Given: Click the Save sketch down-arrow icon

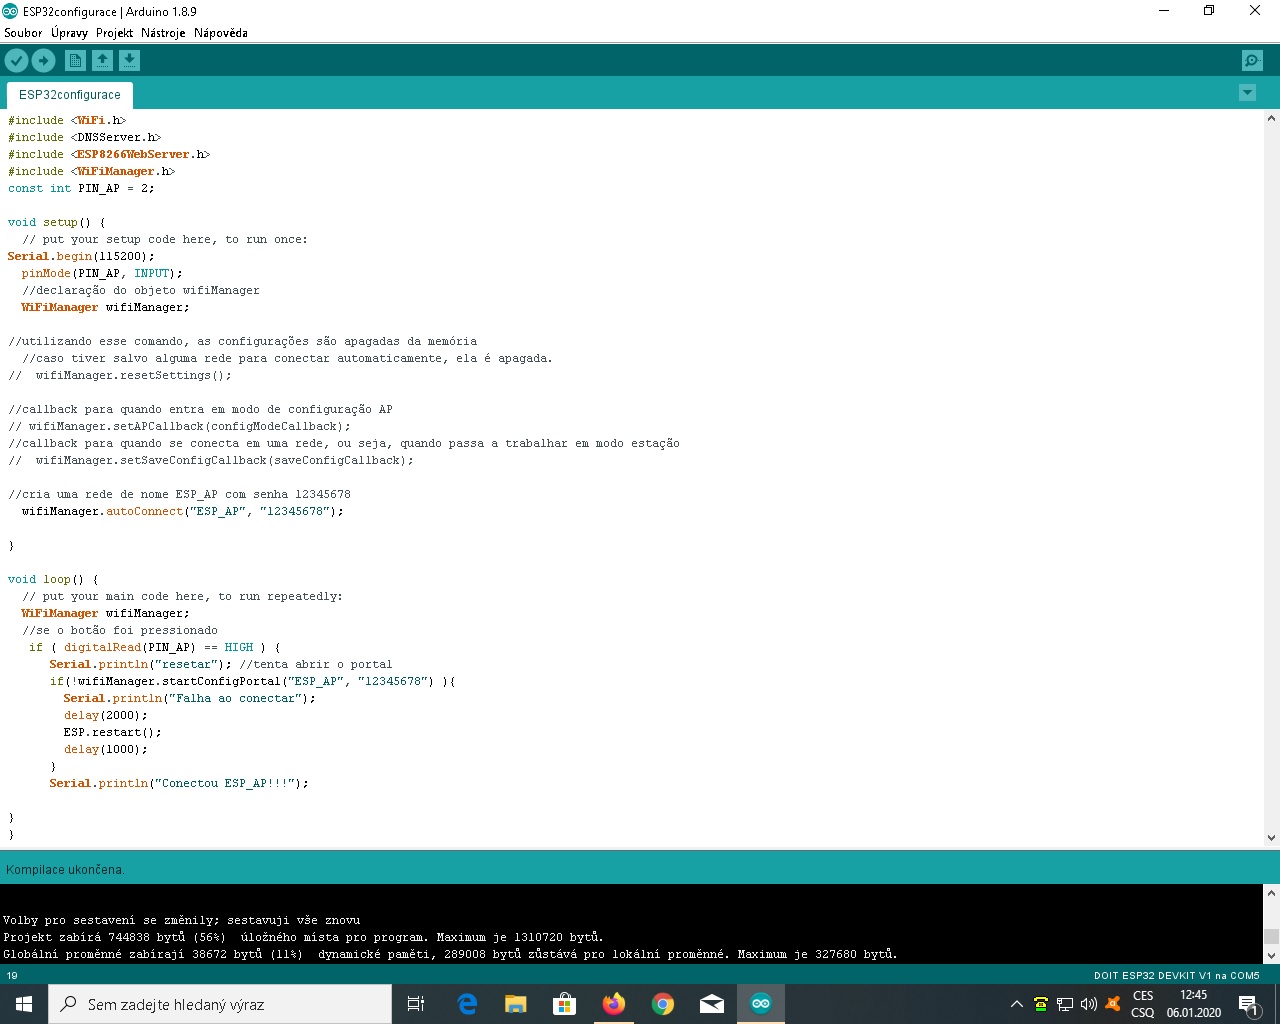Looking at the screenshot, I should 129,61.
